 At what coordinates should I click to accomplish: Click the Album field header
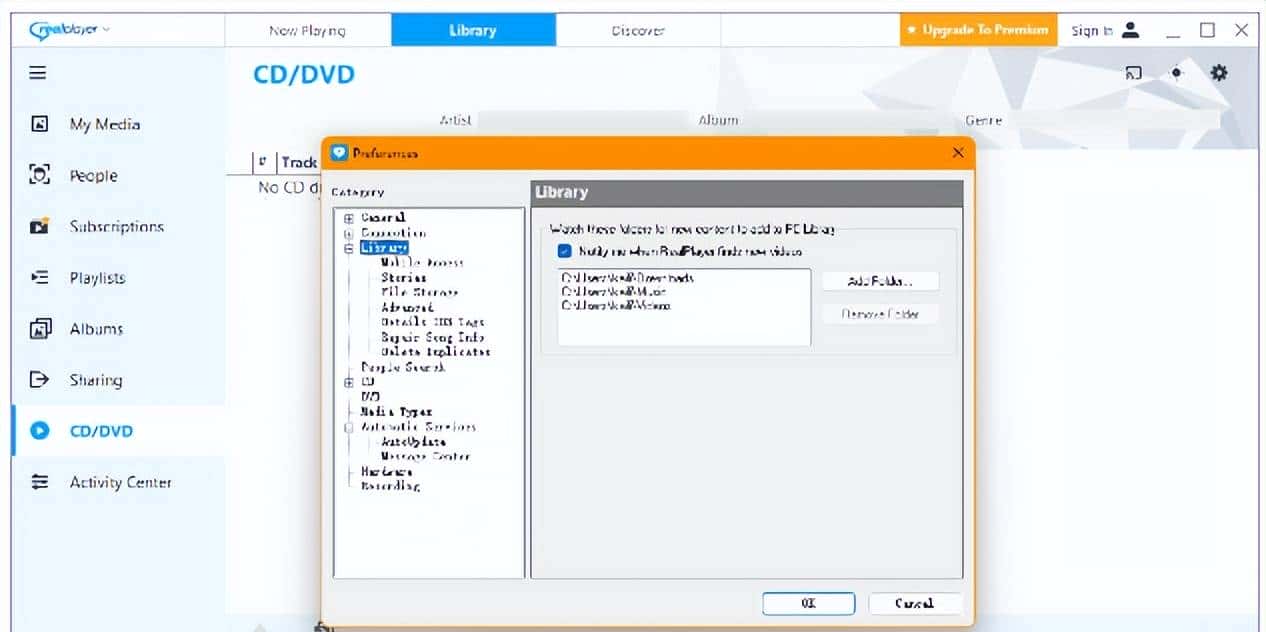[718, 120]
